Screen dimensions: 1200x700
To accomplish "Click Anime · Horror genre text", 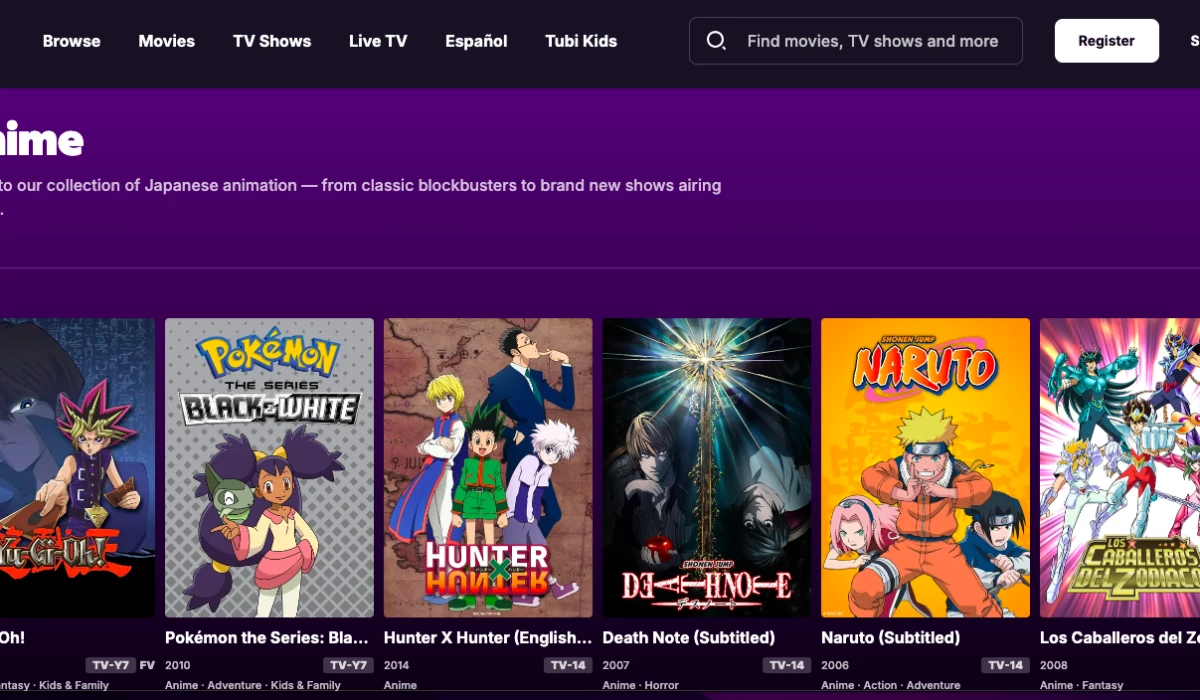I will [x=641, y=686].
